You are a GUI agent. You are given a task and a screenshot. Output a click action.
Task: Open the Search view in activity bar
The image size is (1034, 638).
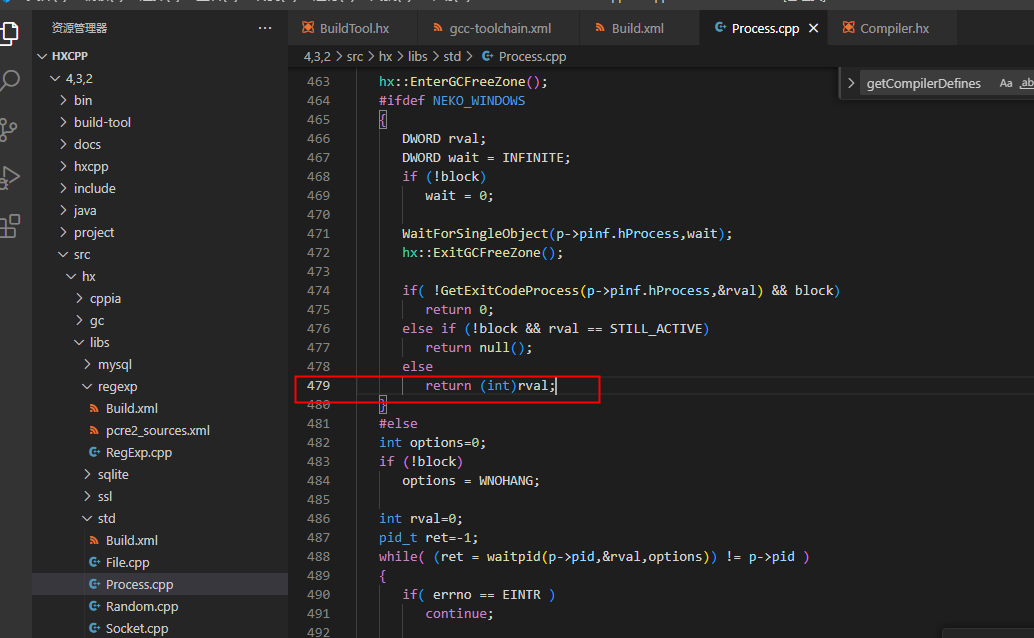(10, 81)
